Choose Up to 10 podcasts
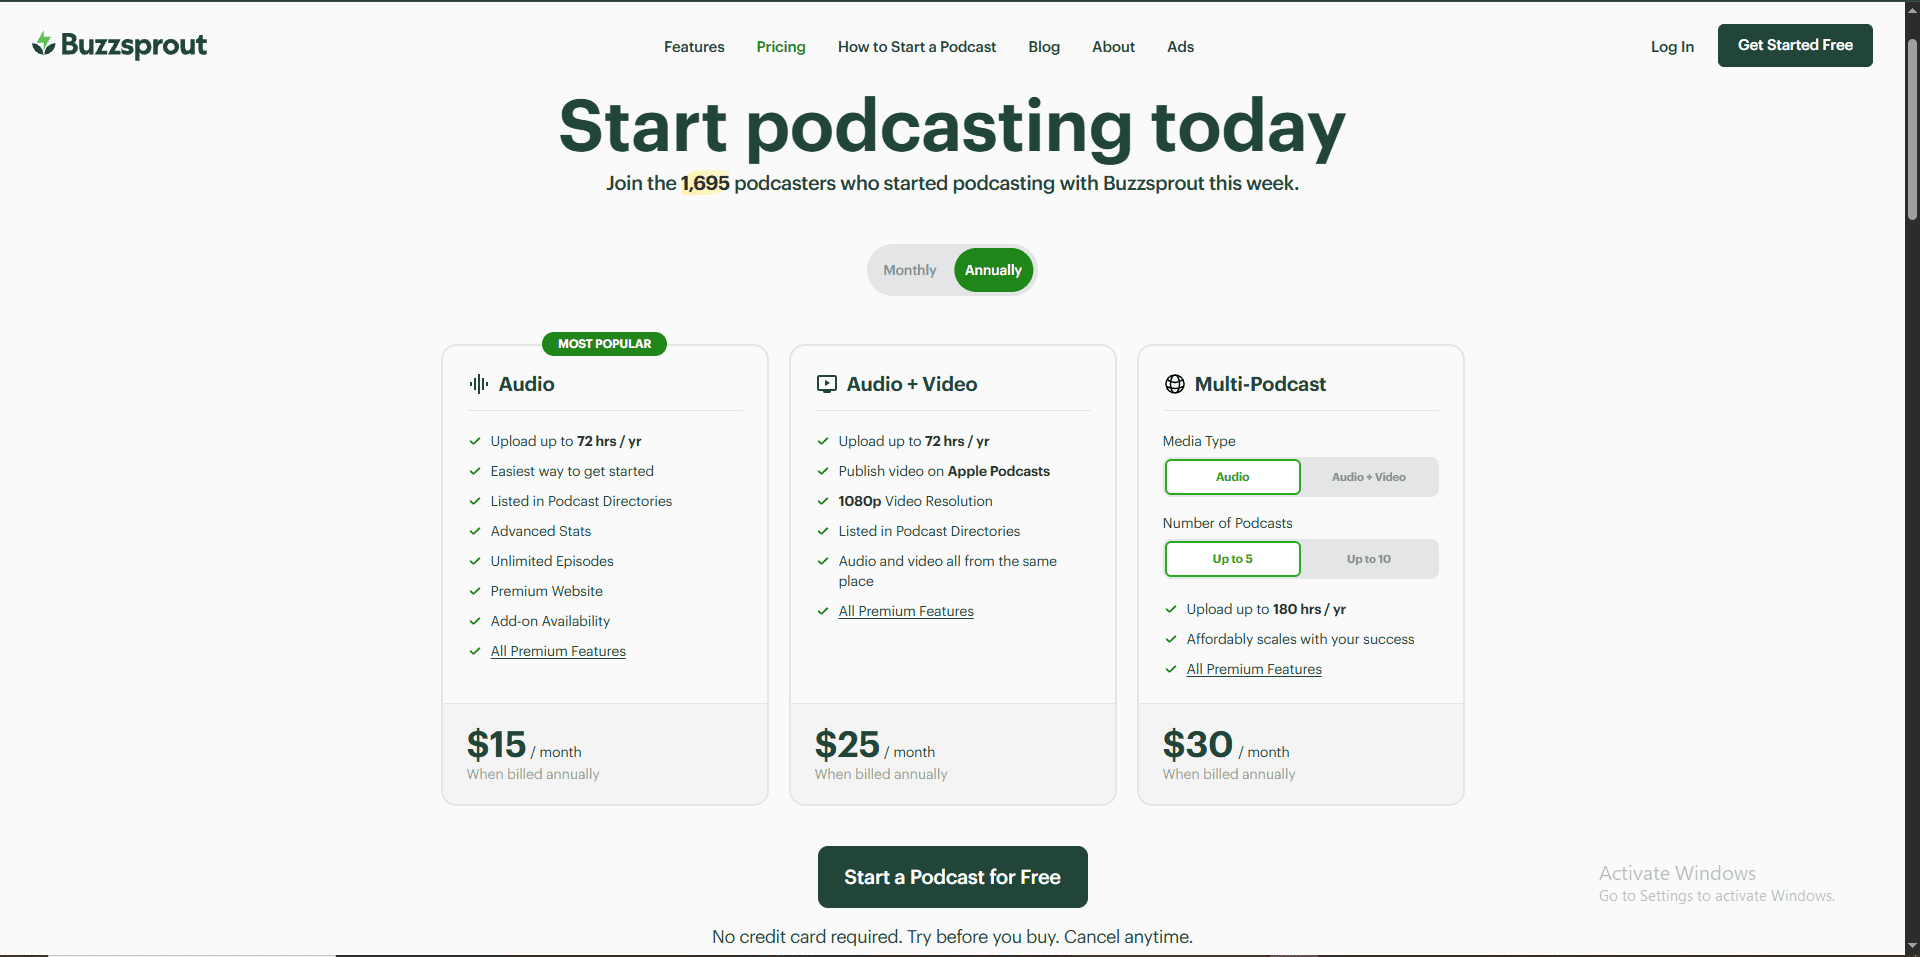The image size is (1920, 957). 1369,559
